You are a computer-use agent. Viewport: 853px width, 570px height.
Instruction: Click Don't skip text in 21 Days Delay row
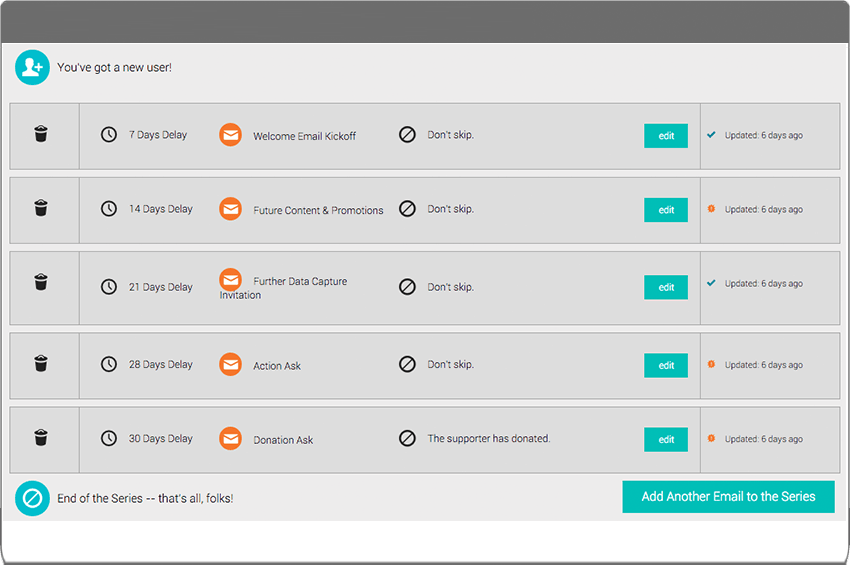[x=450, y=287]
